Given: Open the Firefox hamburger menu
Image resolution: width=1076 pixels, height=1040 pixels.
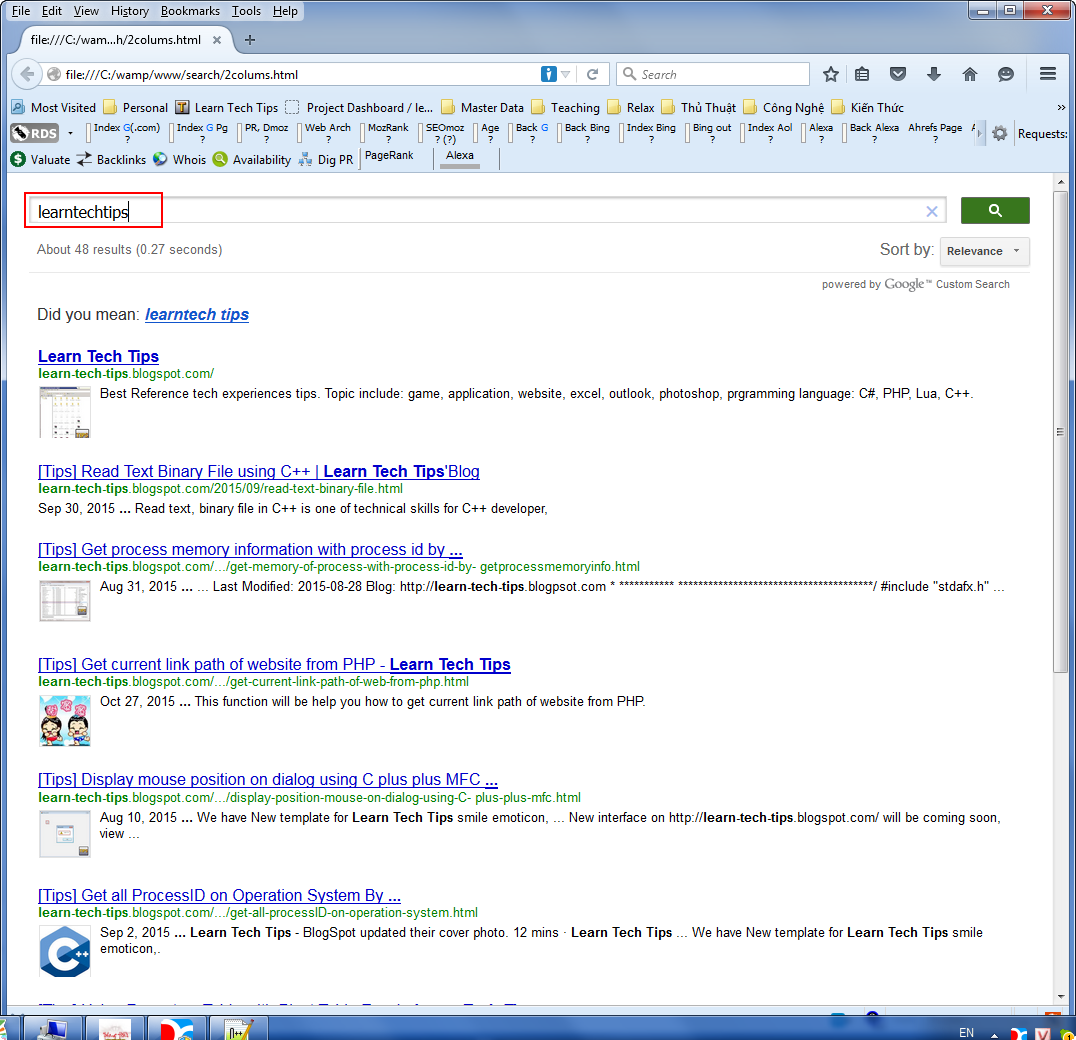Looking at the screenshot, I should pyautogui.click(x=1047, y=73).
